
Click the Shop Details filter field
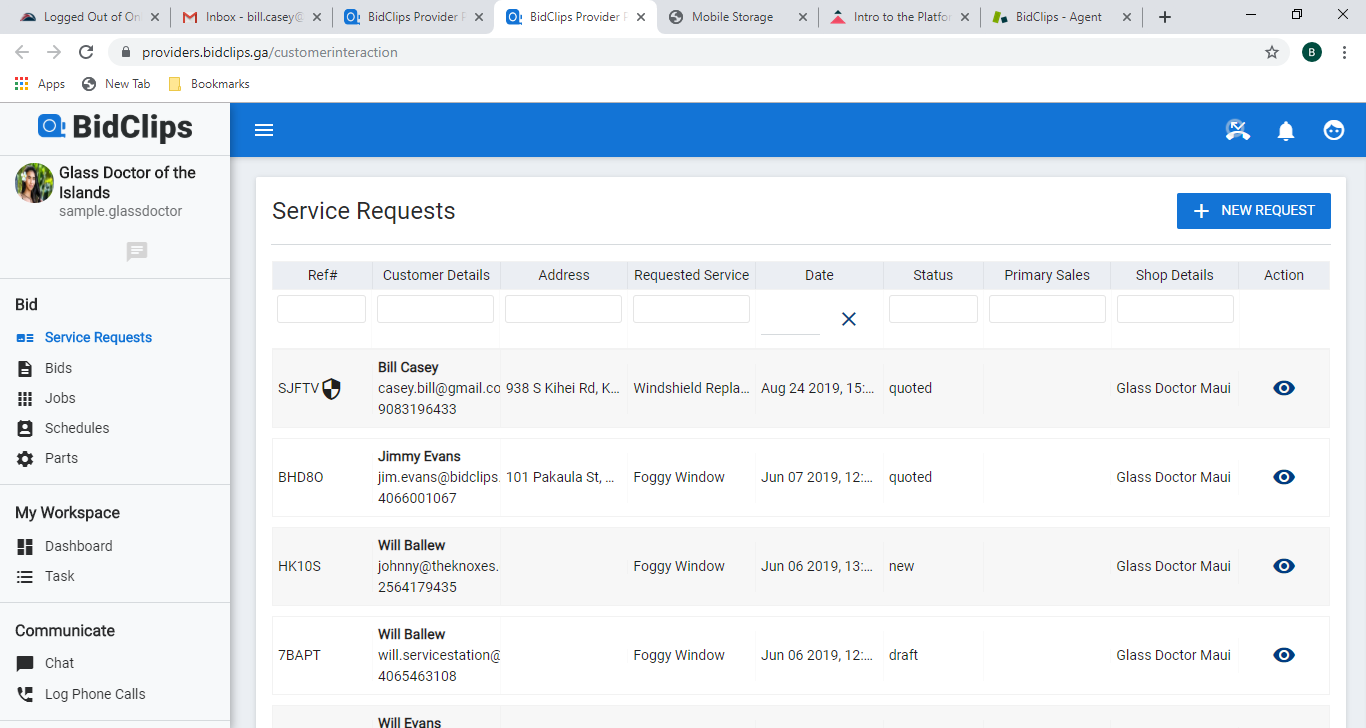tap(1175, 309)
